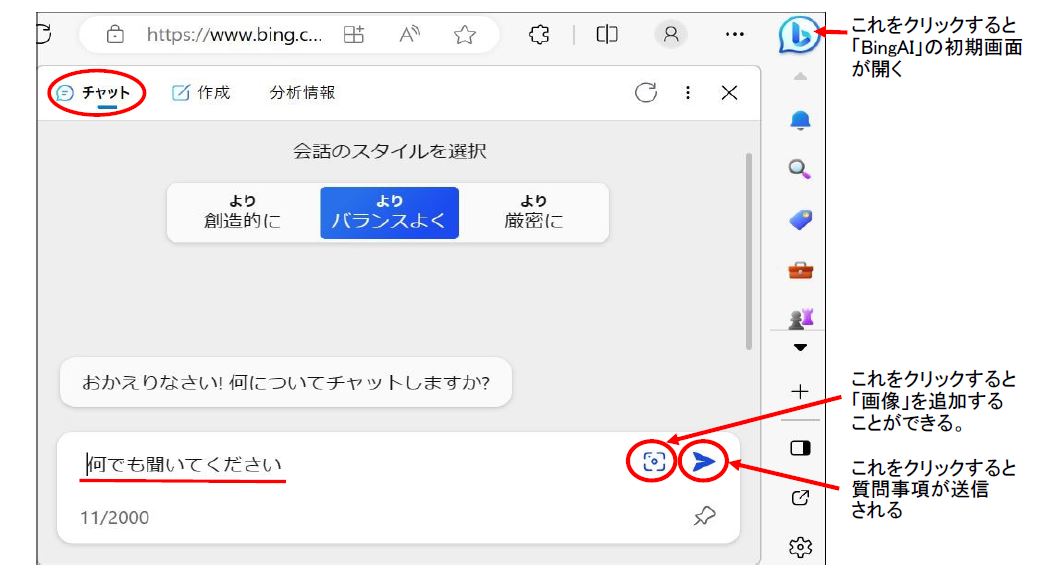Click the pin icon in chat box
This screenshot has width=1047, height=580.
click(x=704, y=516)
